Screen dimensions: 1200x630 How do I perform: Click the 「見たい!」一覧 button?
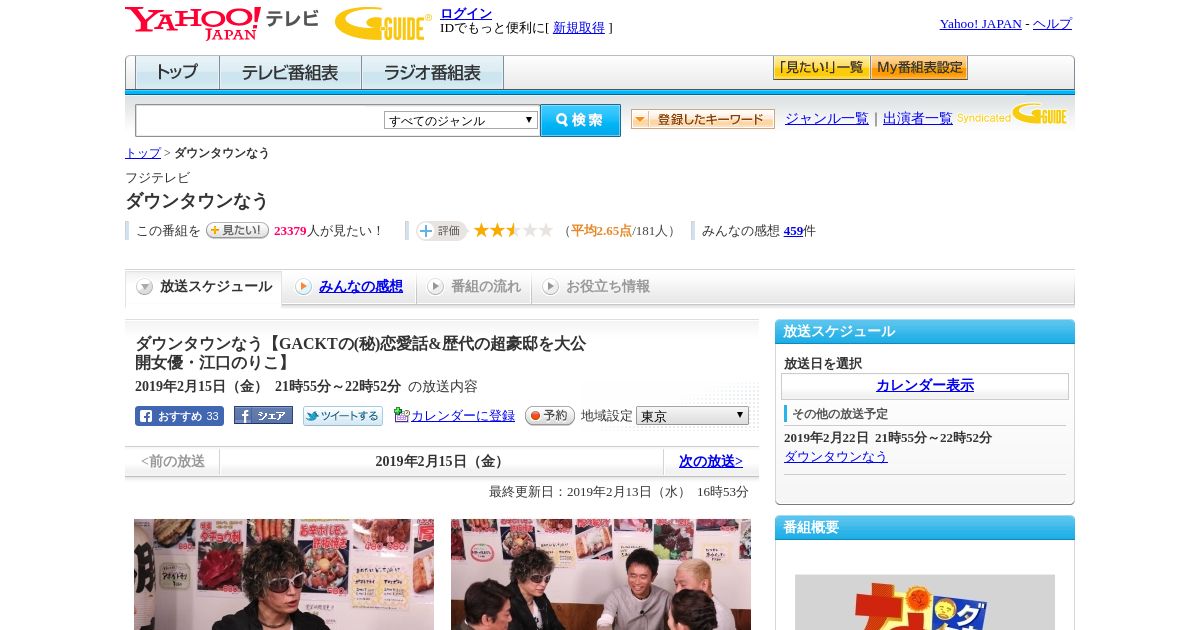coord(821,68)
